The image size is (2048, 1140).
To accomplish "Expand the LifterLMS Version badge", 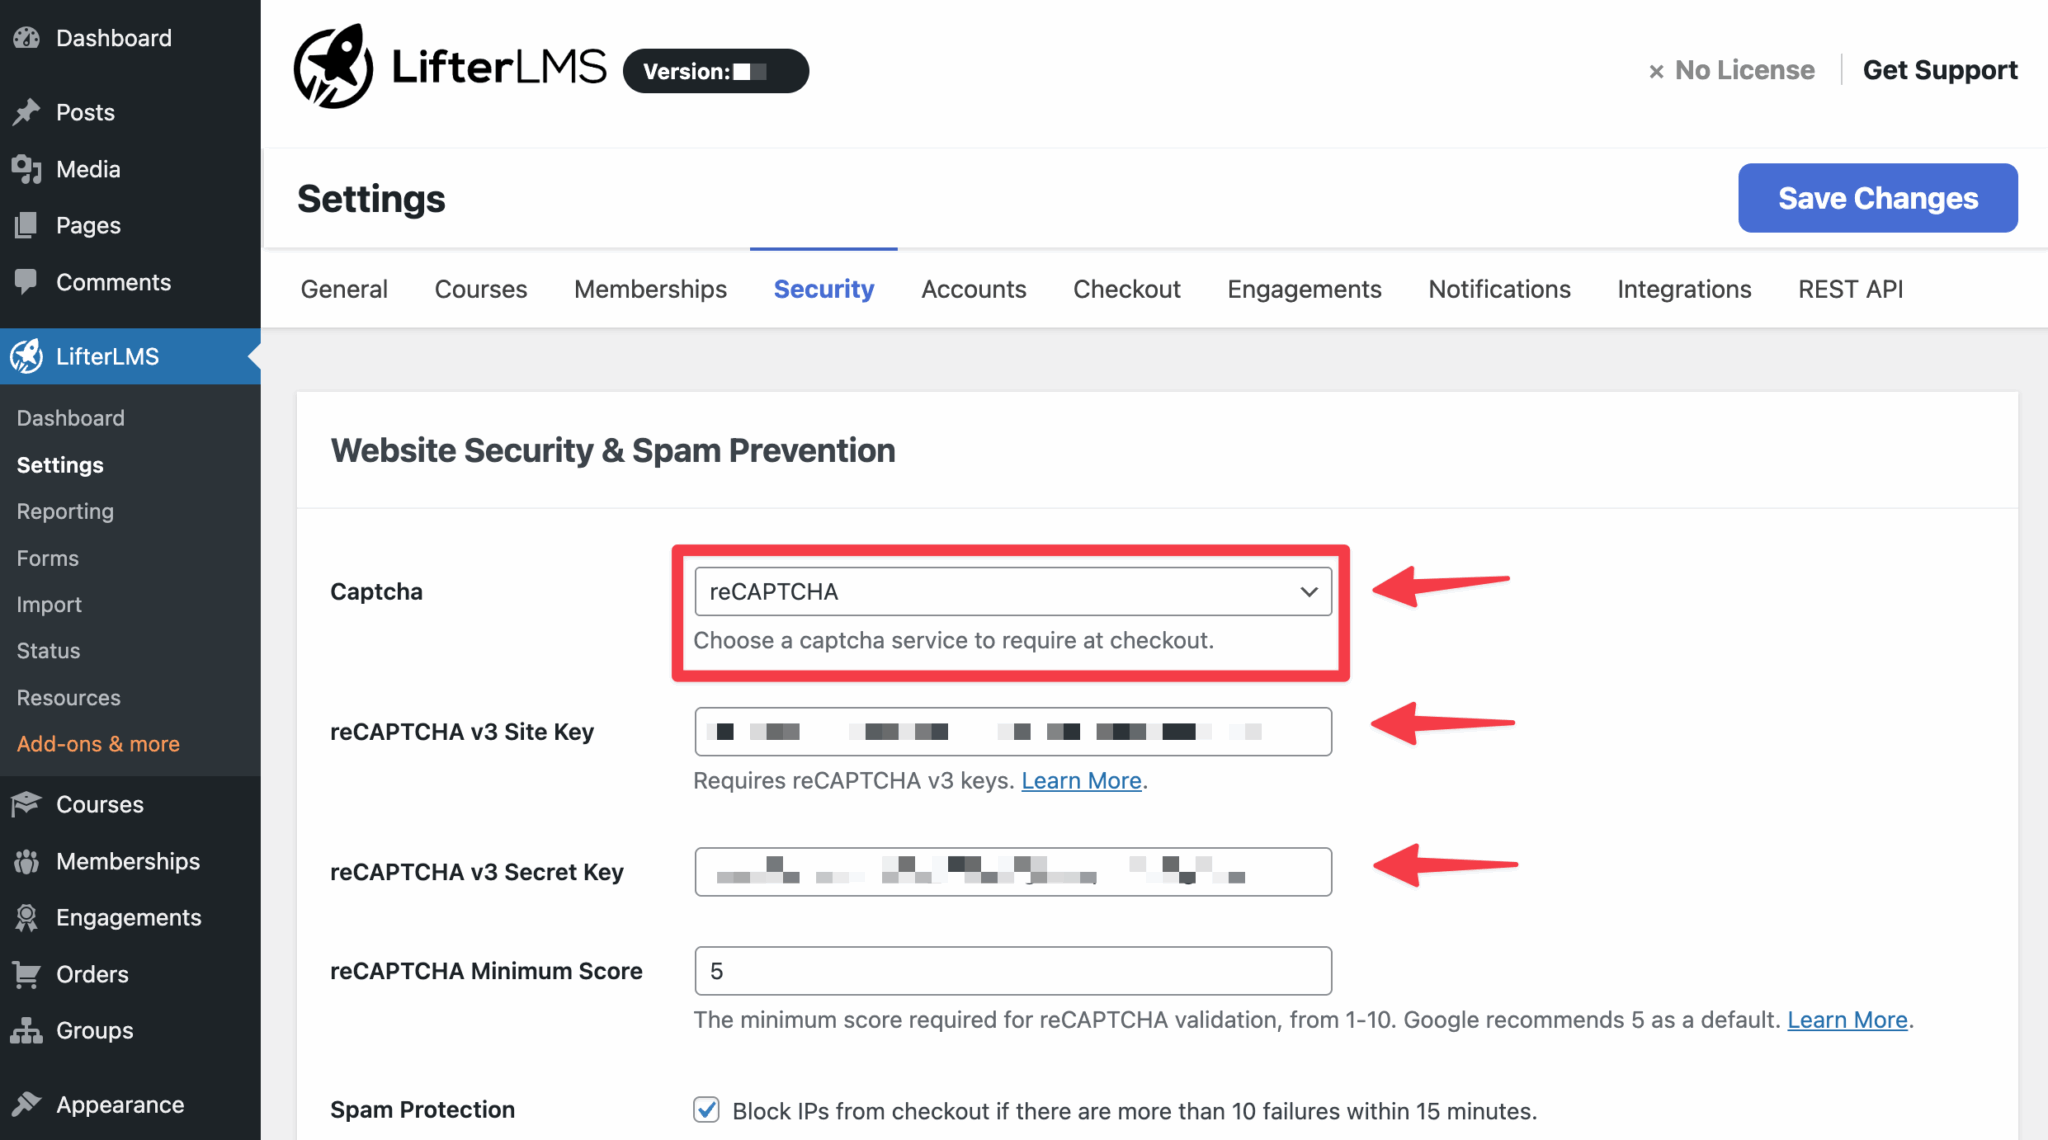I will (714, 71).
